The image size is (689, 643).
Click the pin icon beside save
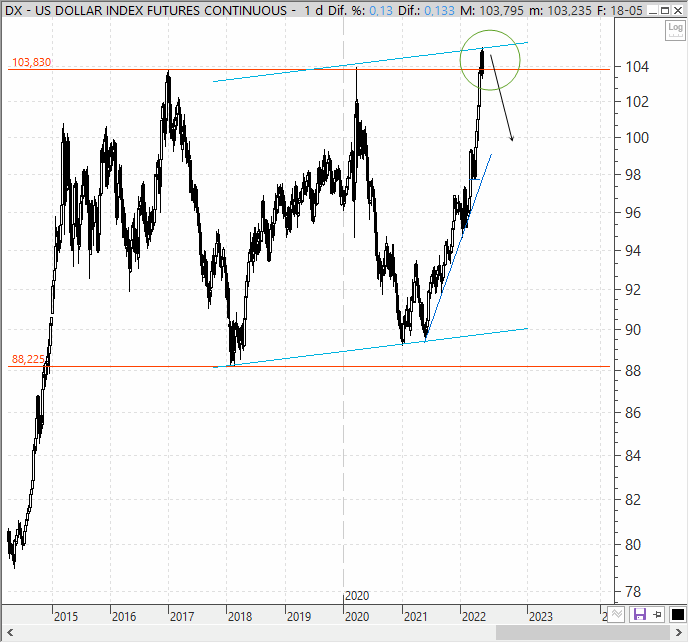click(x=657, y=614)
